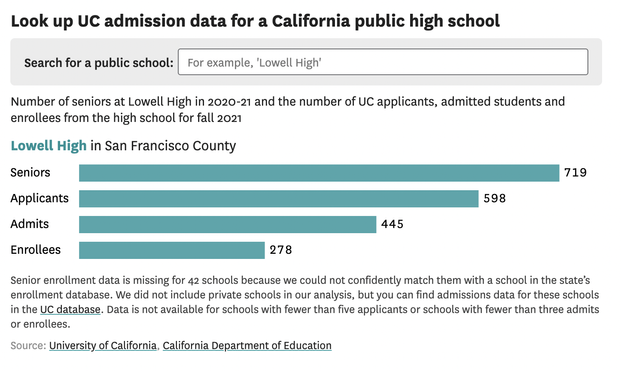Click the Enrollees bar showing 278
621x371 pixels.
tap(172, 250)
